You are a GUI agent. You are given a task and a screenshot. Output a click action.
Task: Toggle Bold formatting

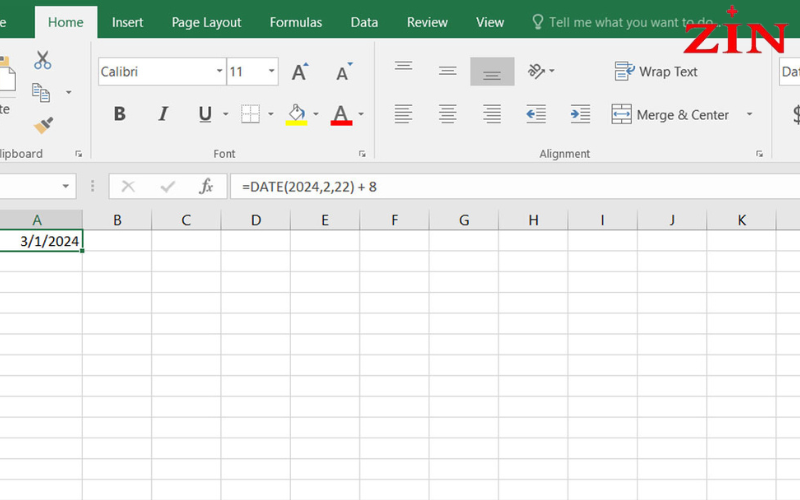point(119,114)
